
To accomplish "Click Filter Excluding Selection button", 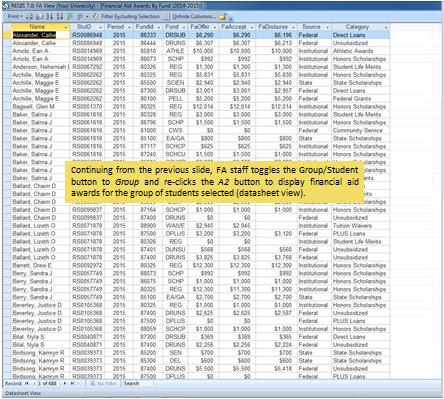I will point(130,16).
